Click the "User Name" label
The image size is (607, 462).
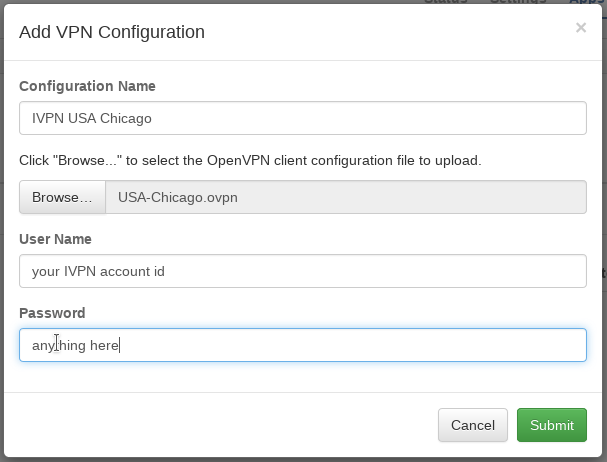pyautogui.click(x=55, y=239)
